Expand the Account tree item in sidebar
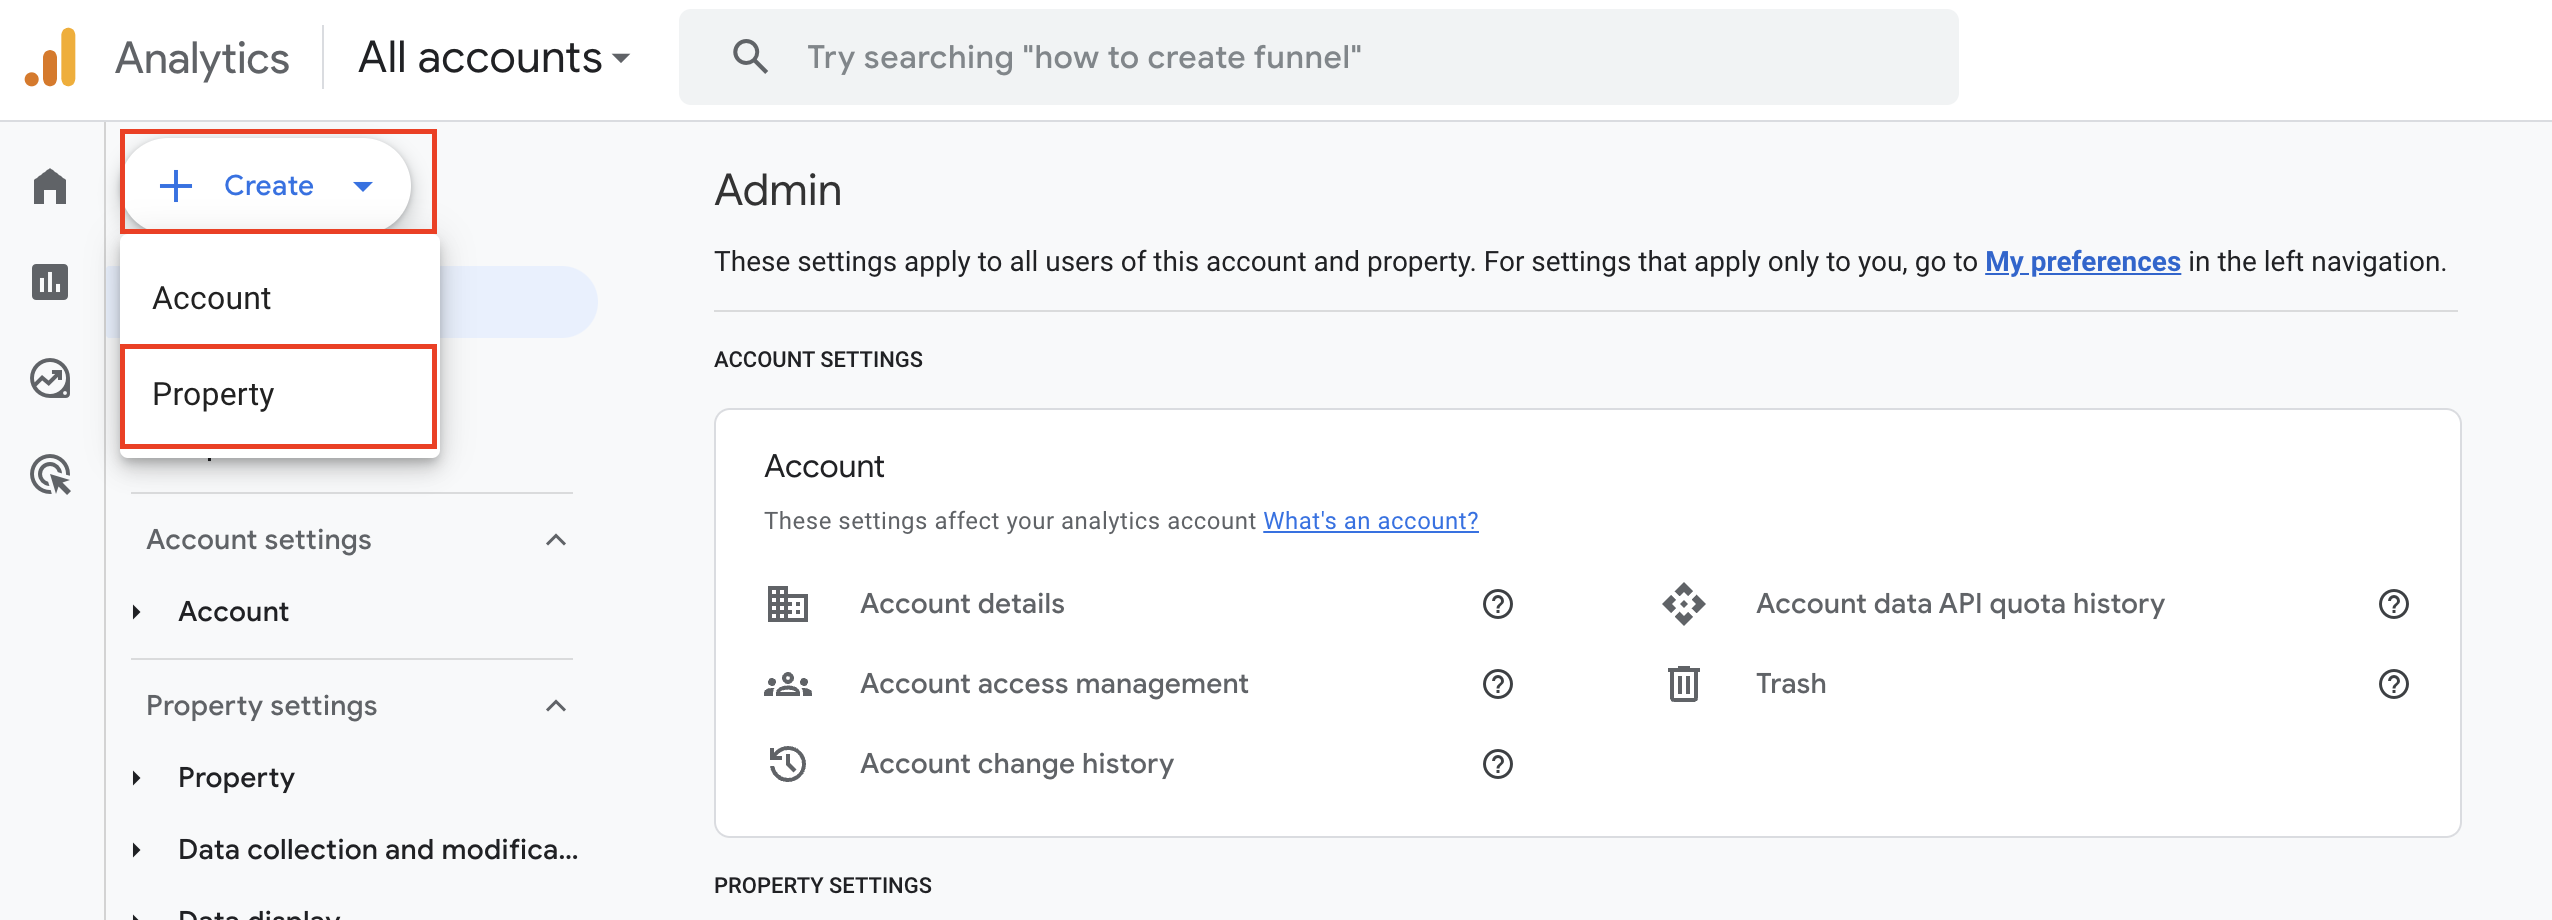The image size is (2552, 920). [x=137, y=612]
